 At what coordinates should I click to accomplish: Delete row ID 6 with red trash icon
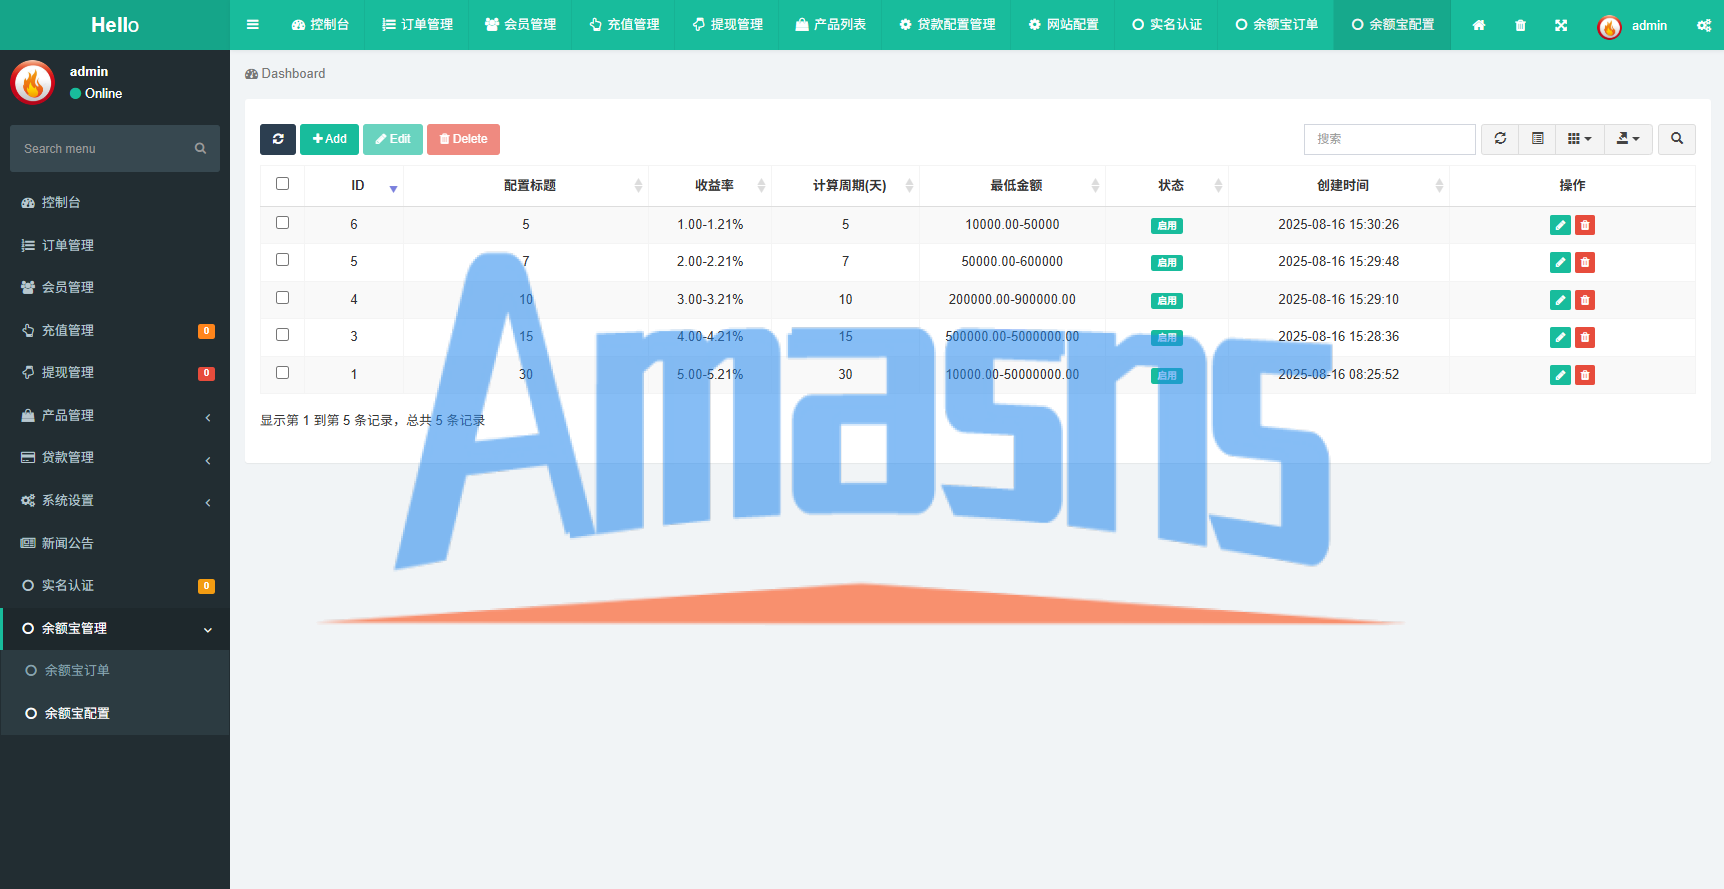coord(1585,225)
